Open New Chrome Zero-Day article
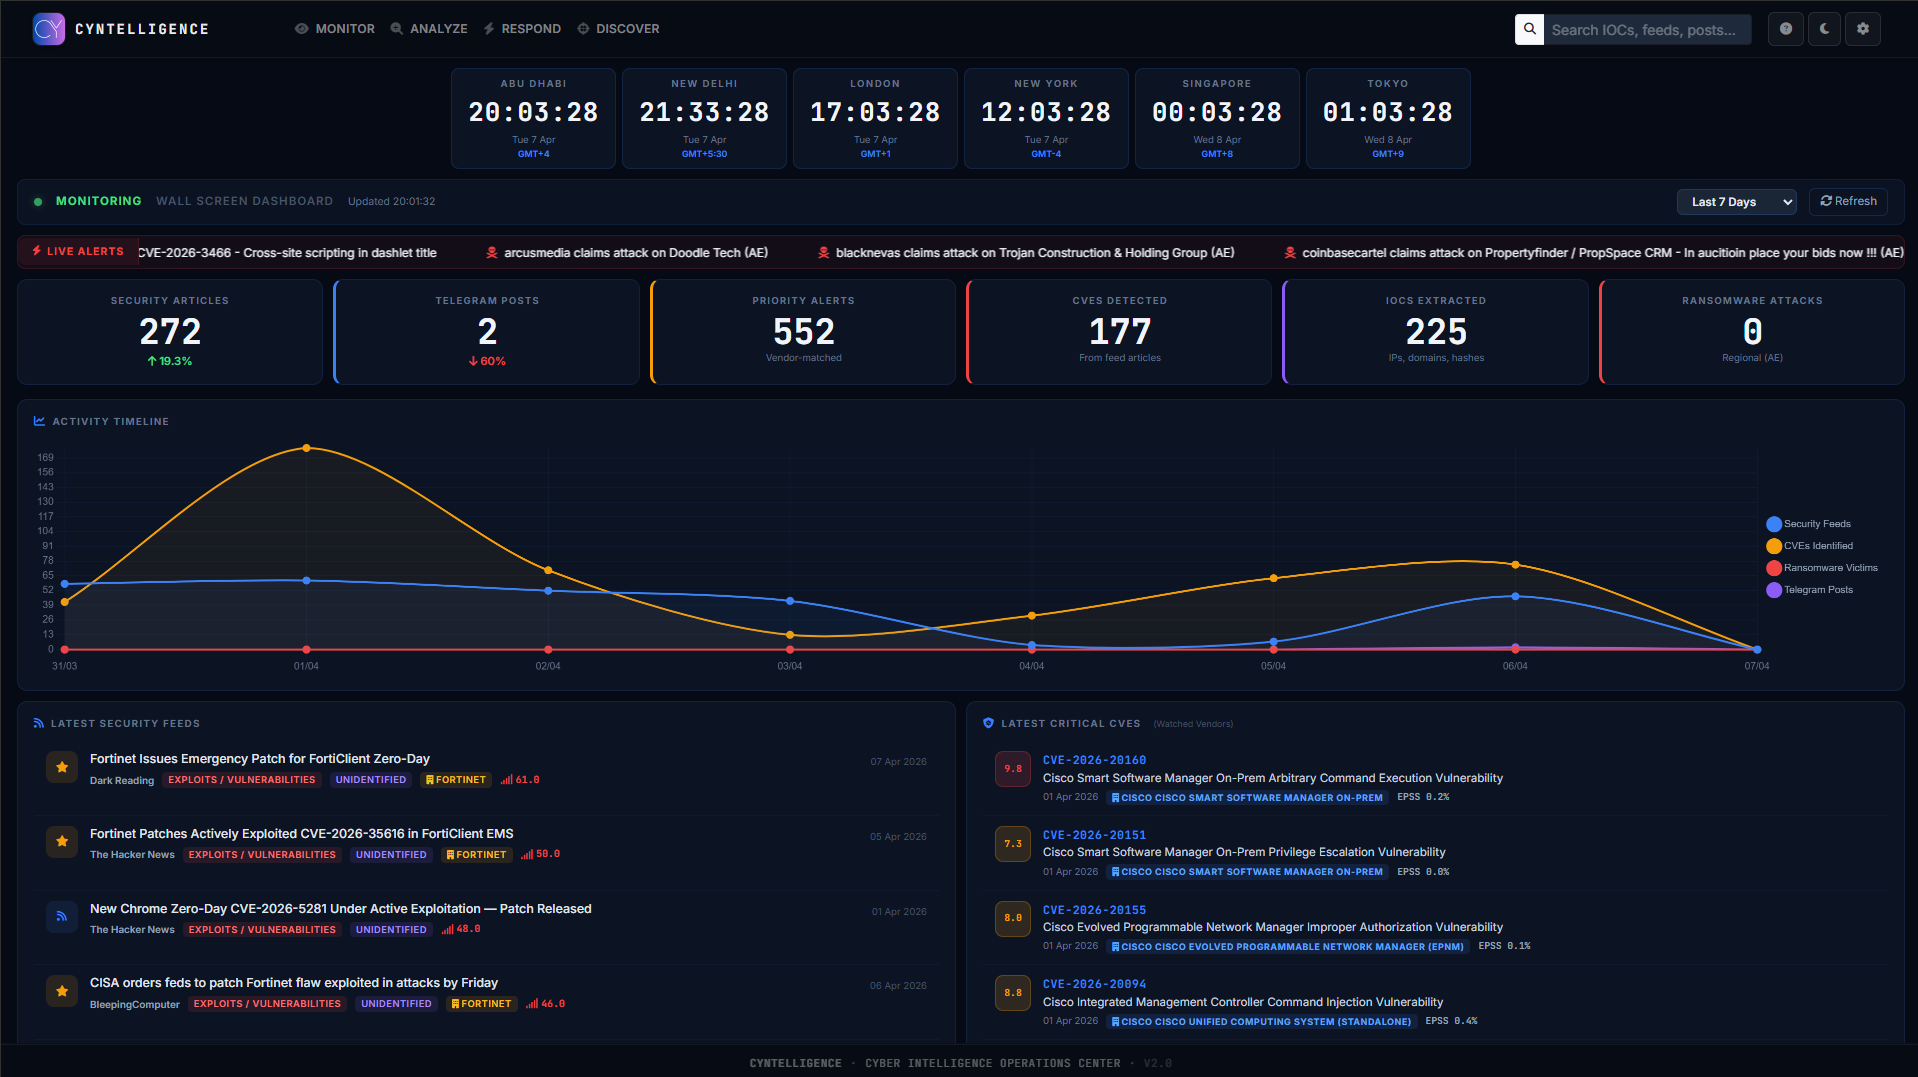The height and width of the screenshot is (1077, 1918). 341,909
